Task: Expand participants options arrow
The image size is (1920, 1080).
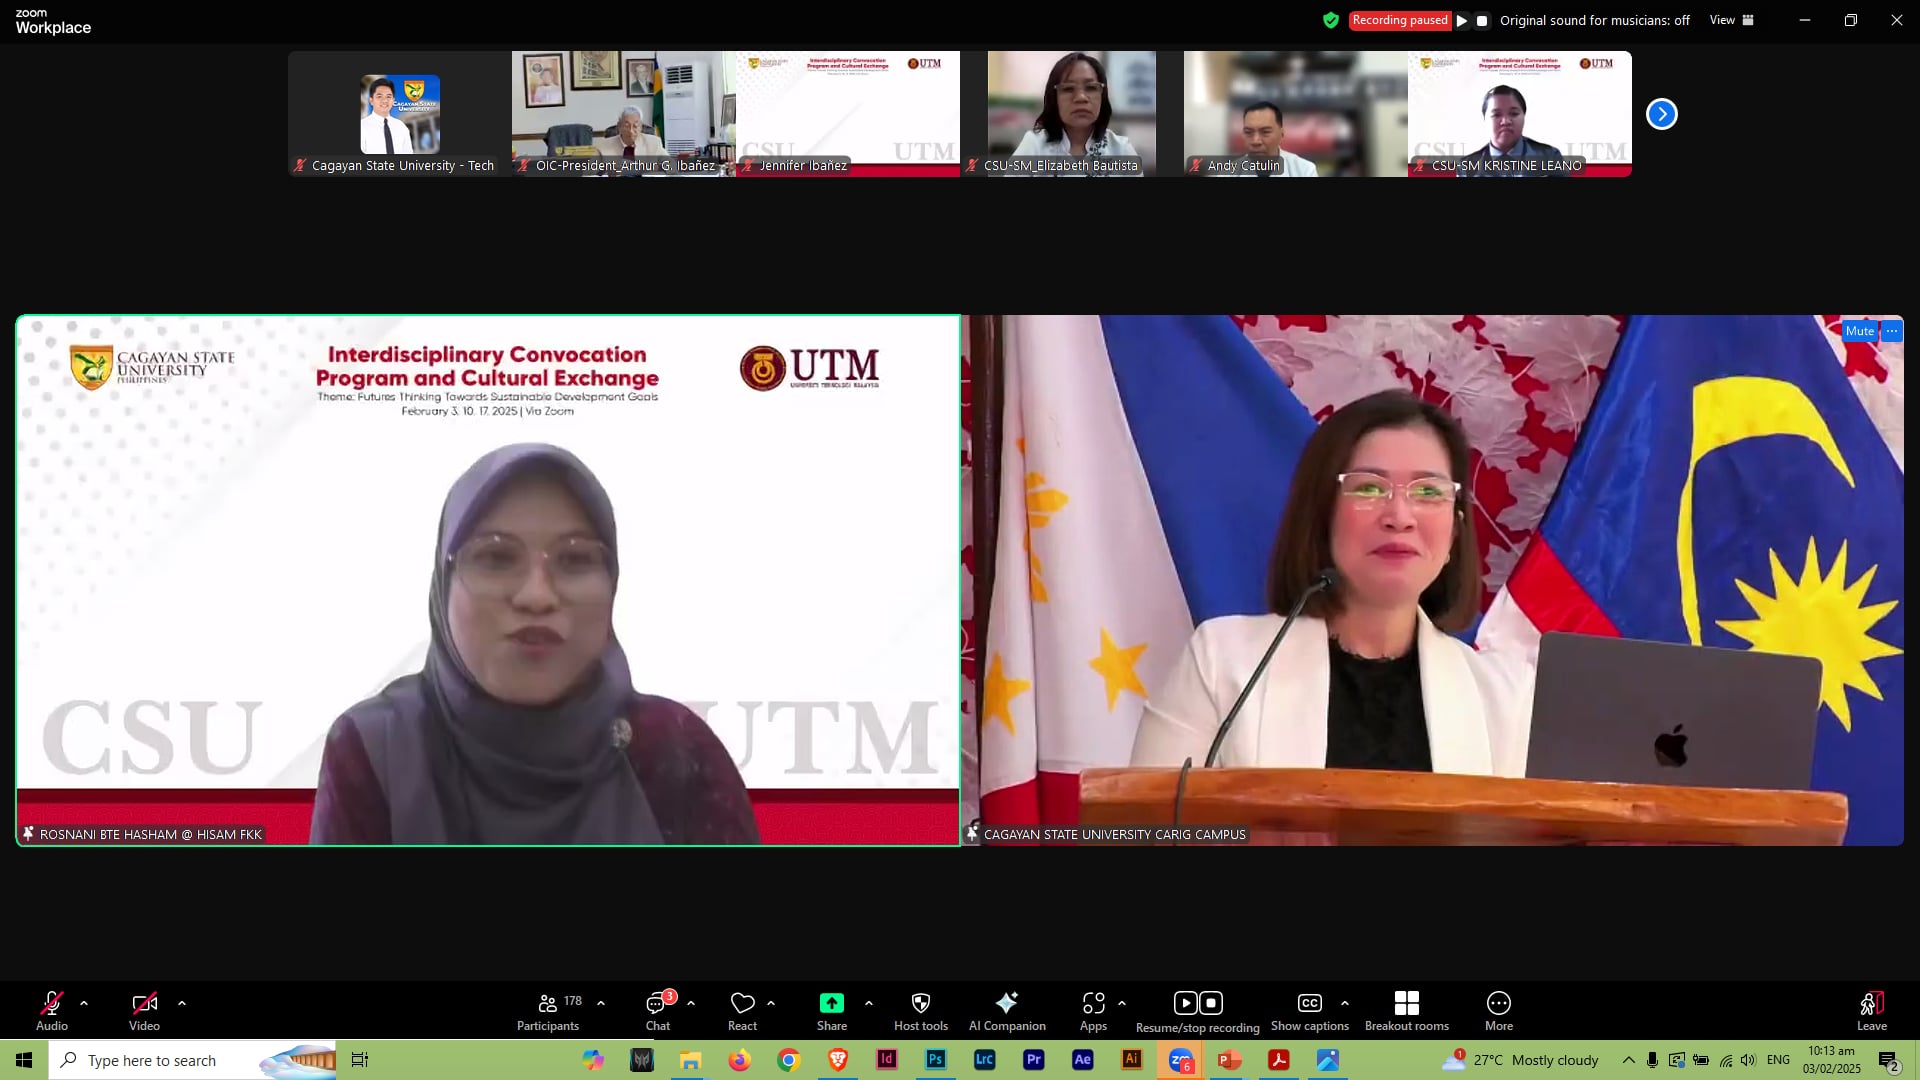Action: pos(601,1003)
